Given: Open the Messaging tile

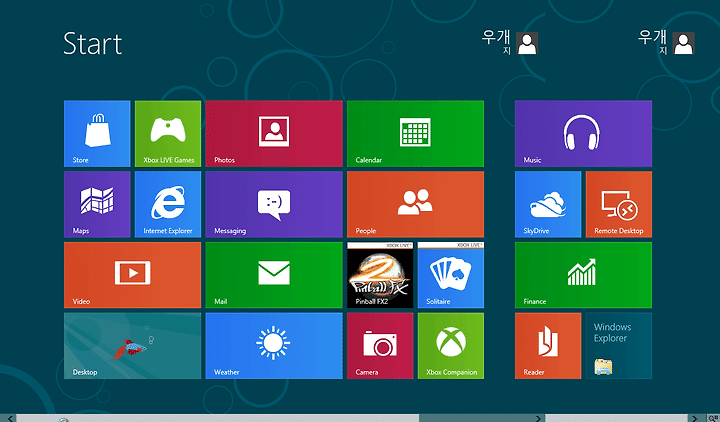Looking at the screenshot, I should point(274,204).
